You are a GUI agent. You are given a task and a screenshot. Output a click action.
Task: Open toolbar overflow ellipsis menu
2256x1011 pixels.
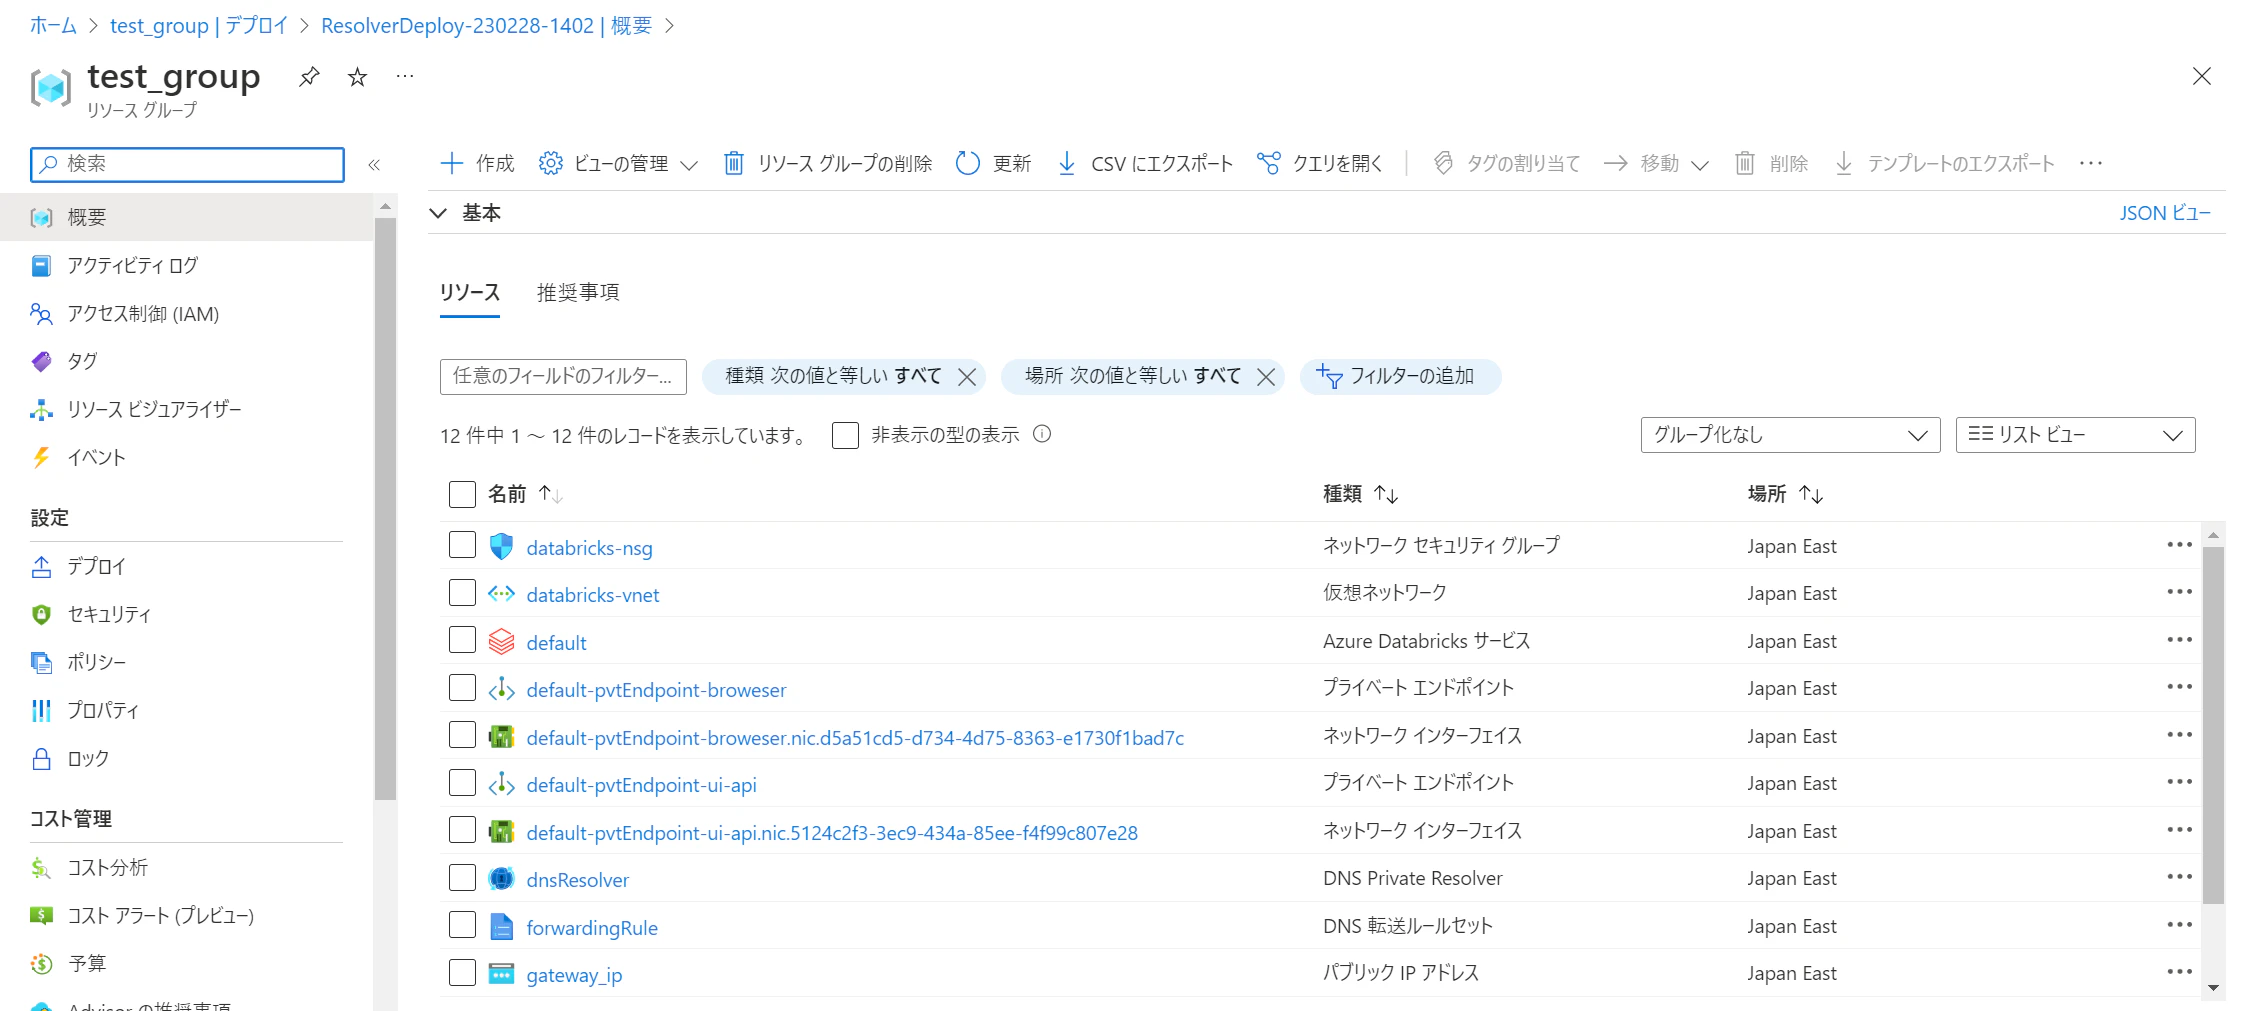(x=2091, y=163)
